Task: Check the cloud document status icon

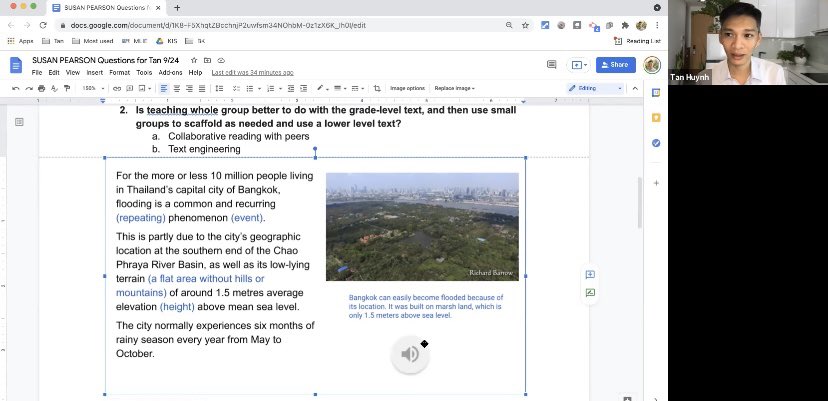Action: [x=221, y=60]
